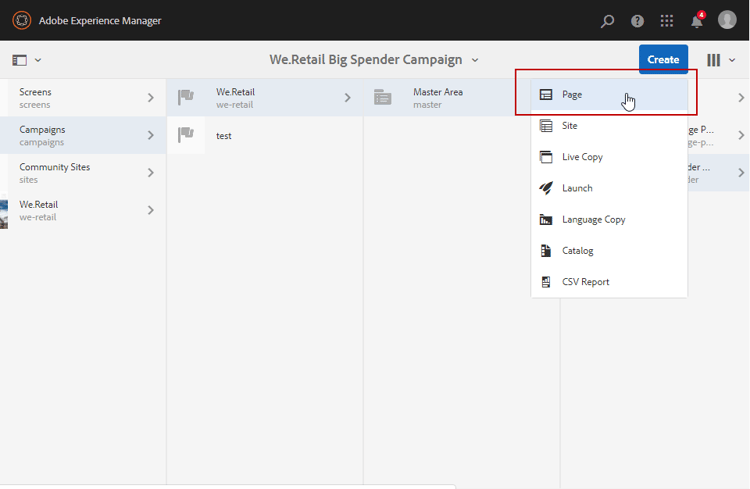The image size is (750, 489).
Task: Open the search magnifier icon
Action: [607, 21]
